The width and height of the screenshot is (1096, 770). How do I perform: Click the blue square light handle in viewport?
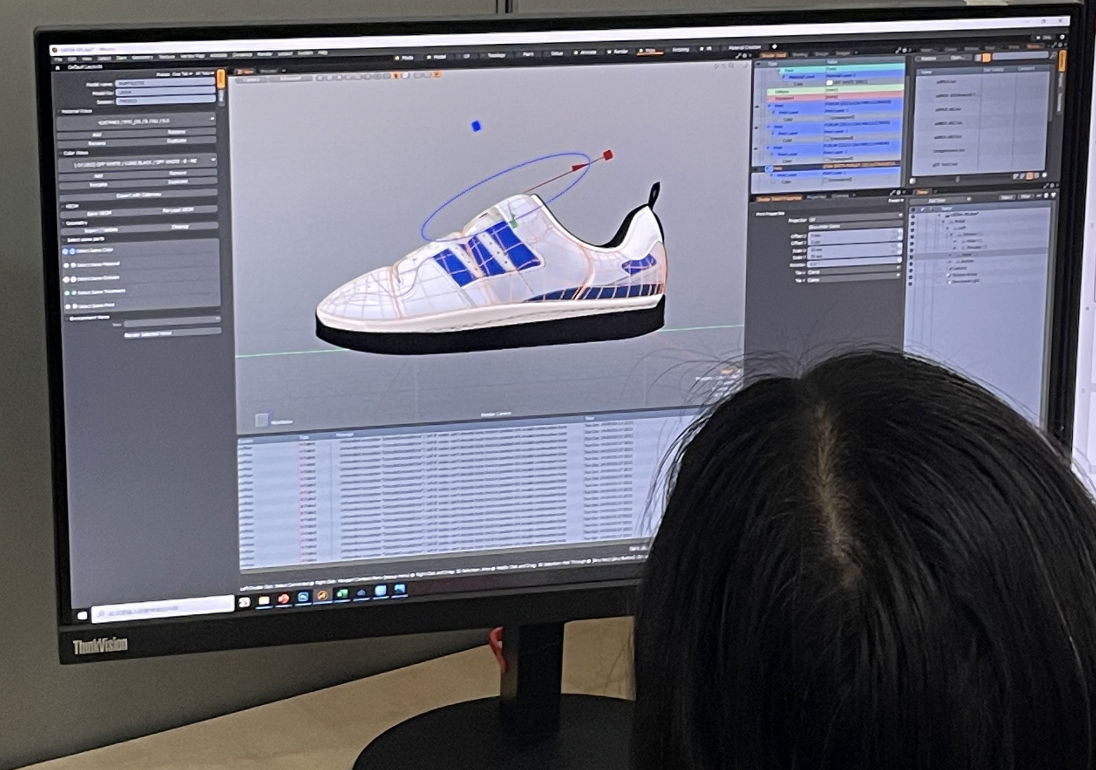[x=476, y=126]
